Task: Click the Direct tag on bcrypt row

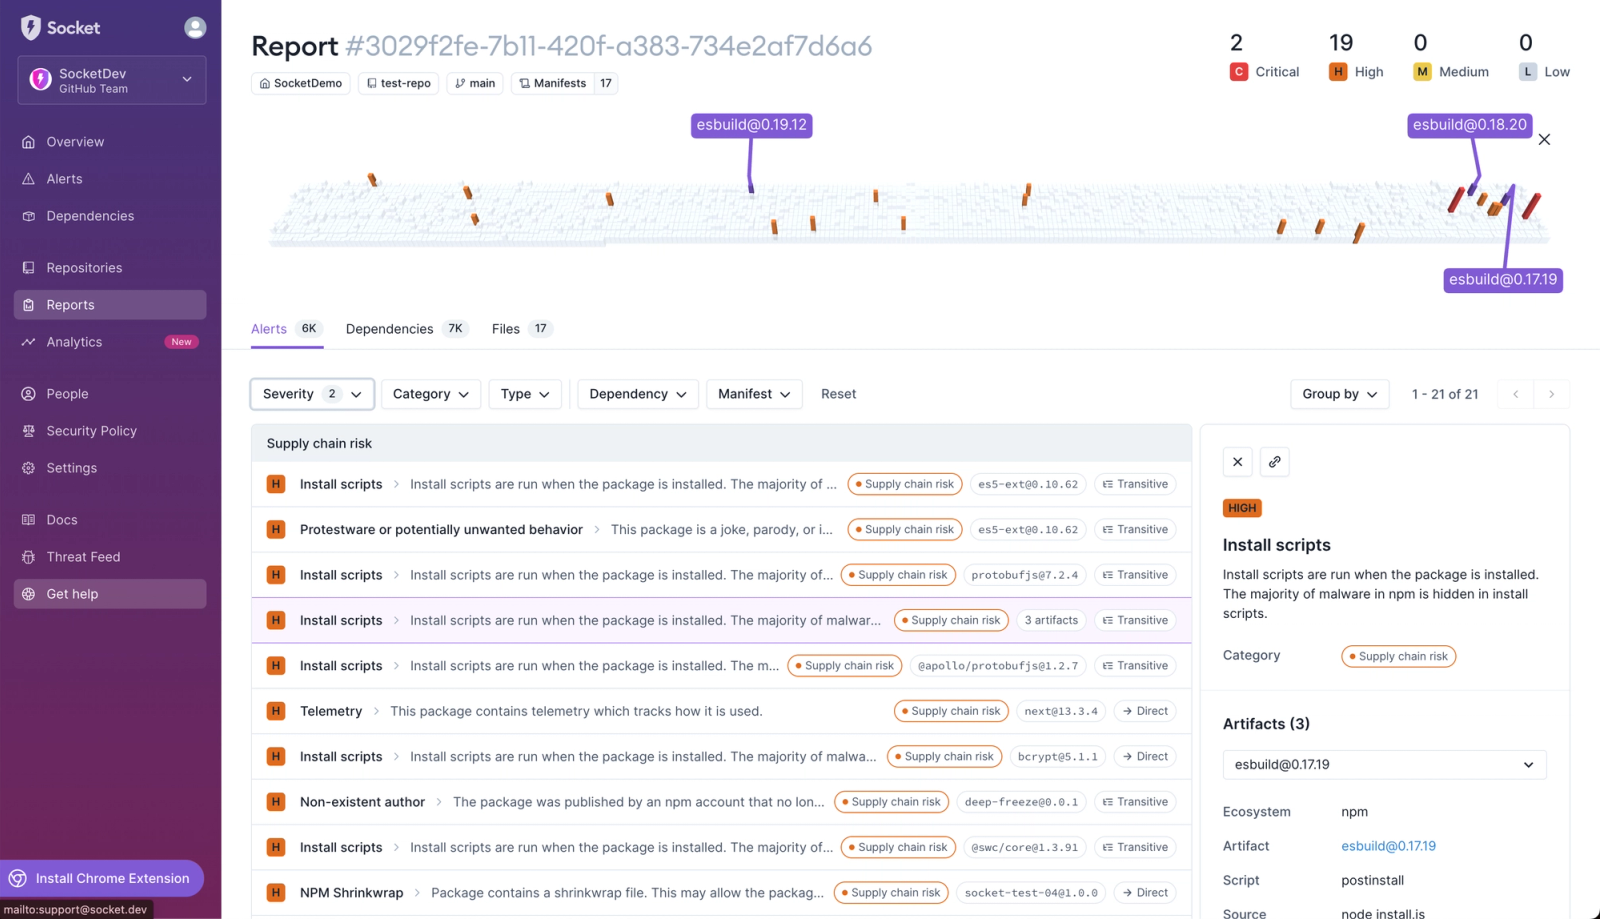Action: pyautogui.click(x=1144, y=757)
